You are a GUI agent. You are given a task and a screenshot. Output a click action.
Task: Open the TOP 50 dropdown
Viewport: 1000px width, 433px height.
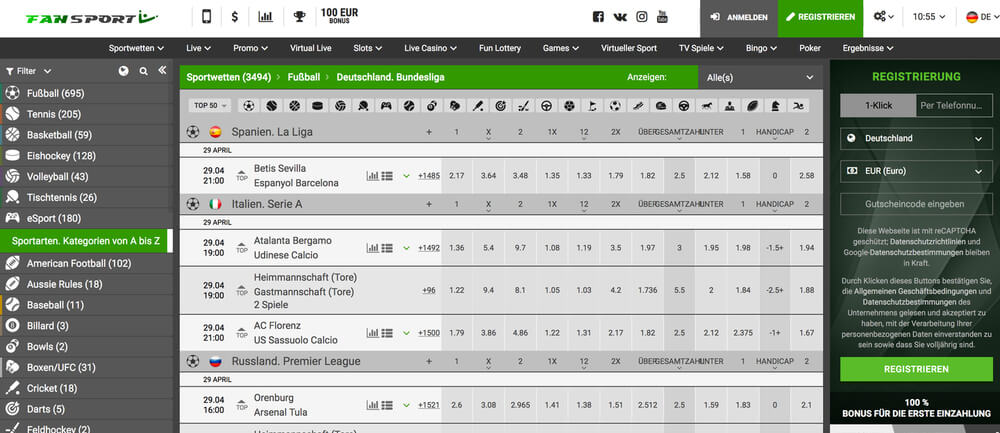point(212,106)
